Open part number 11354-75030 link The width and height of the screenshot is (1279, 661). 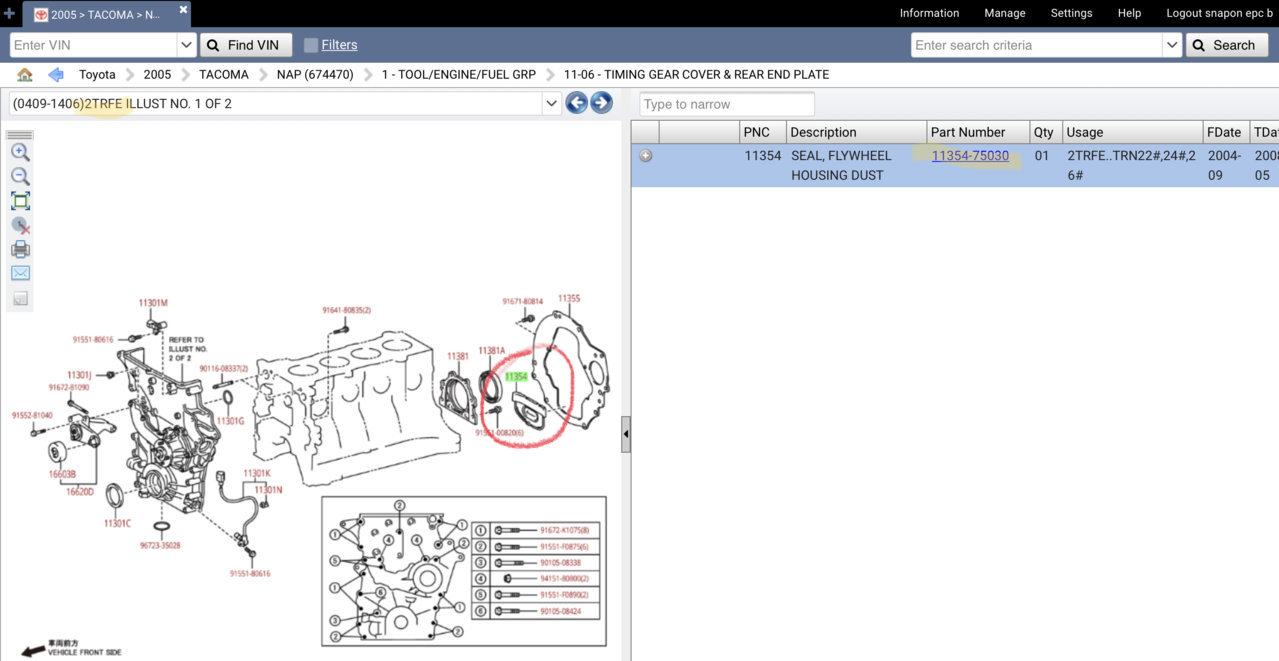tap(970, 156)
